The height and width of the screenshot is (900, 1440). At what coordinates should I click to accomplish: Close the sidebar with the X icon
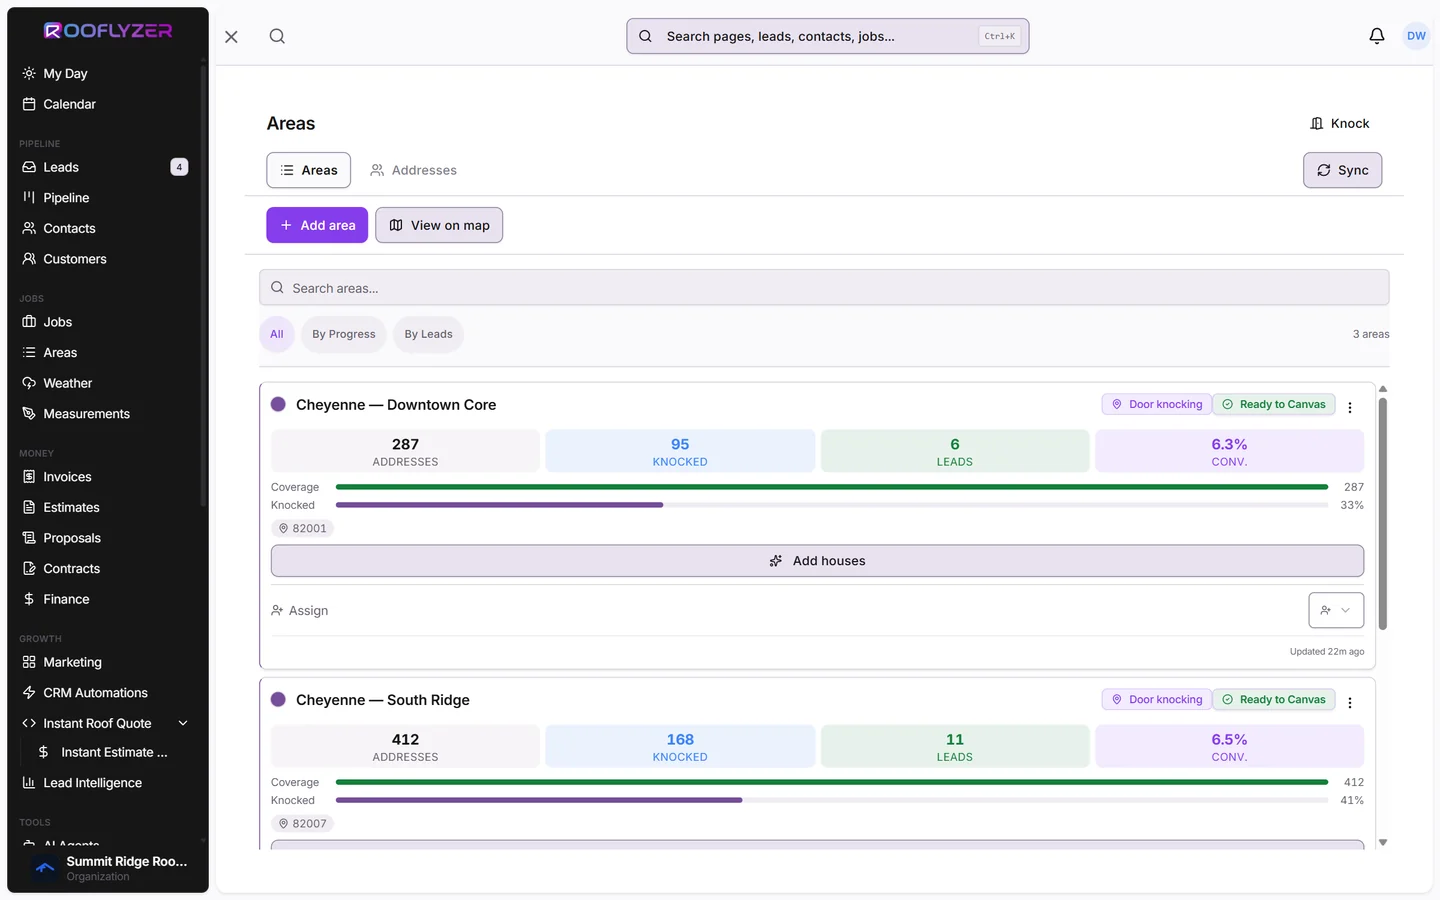tap(231, 36)
